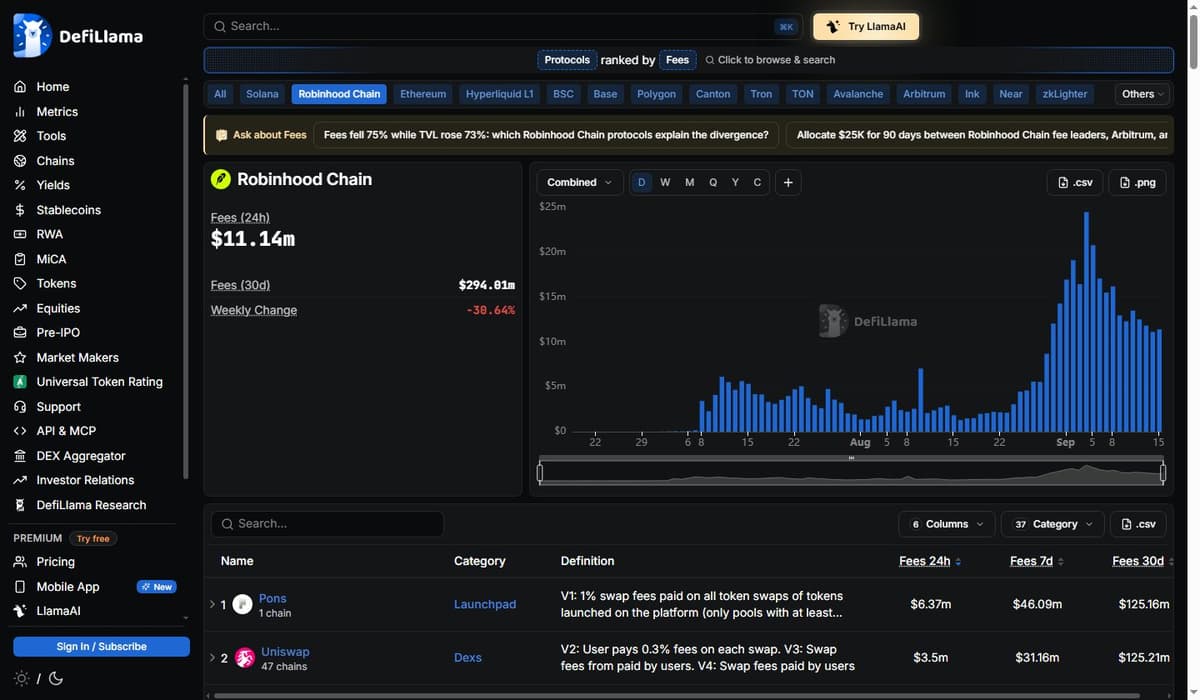Screen dimensions: 1200x700
Task: Select the Solana chain tab
Action: coord(262,94)
